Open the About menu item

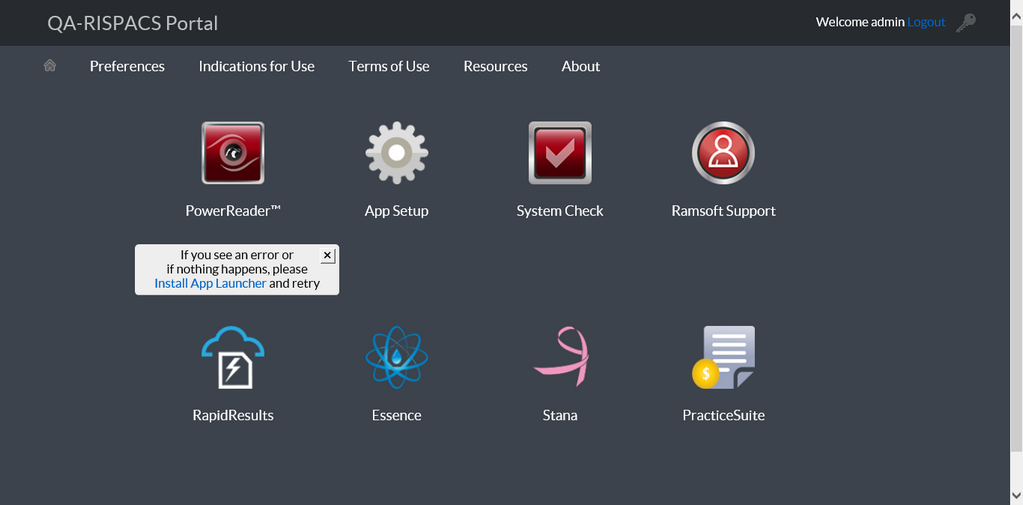coord(581,66)
